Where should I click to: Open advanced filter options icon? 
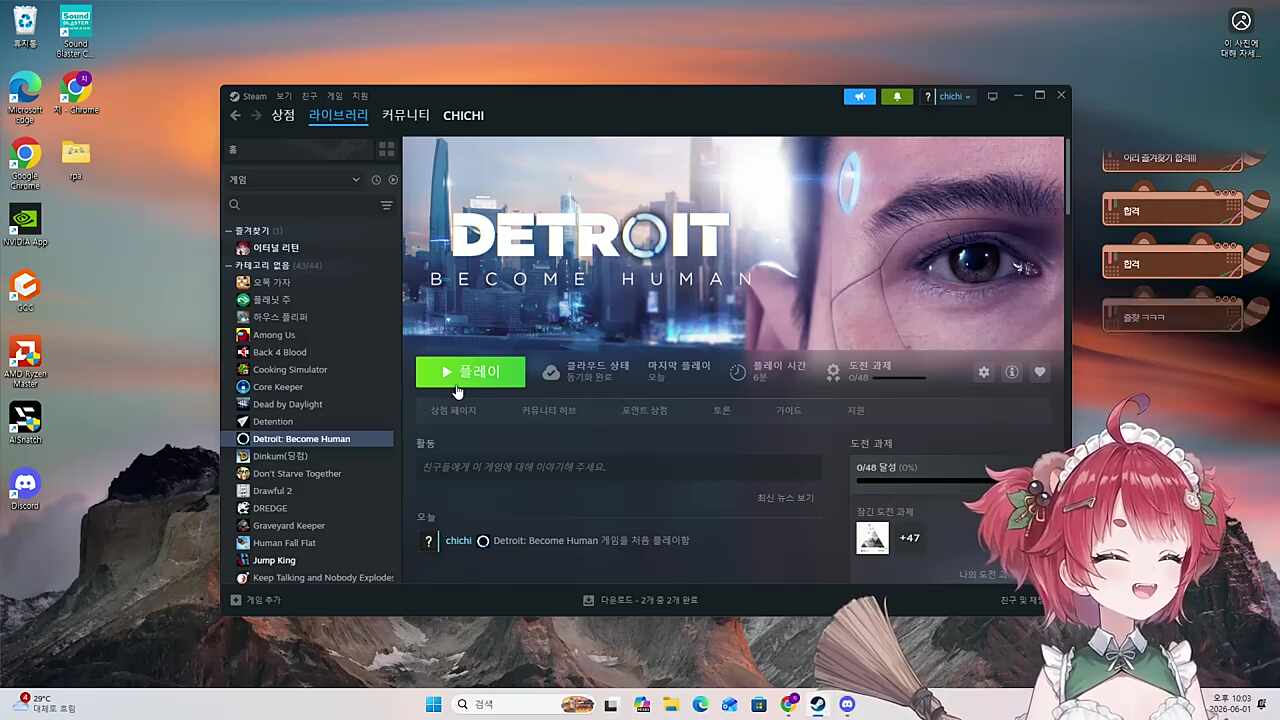point(386,205)
